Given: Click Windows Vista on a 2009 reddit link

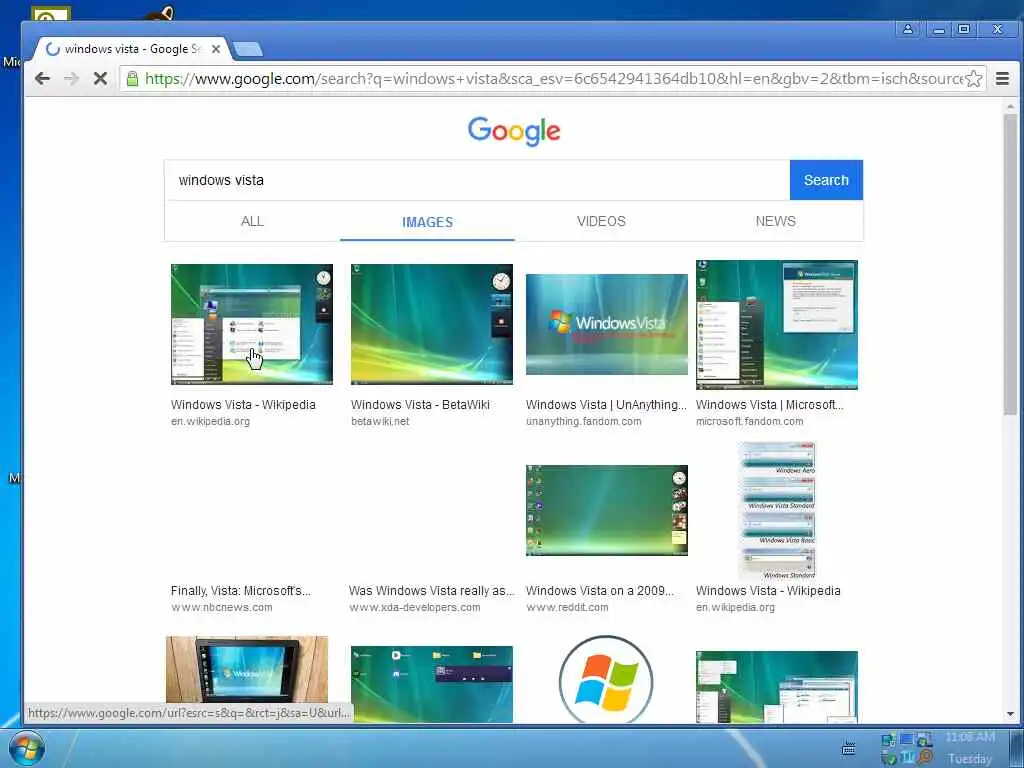Looking at the screenshot, I should tap(600, 591).
